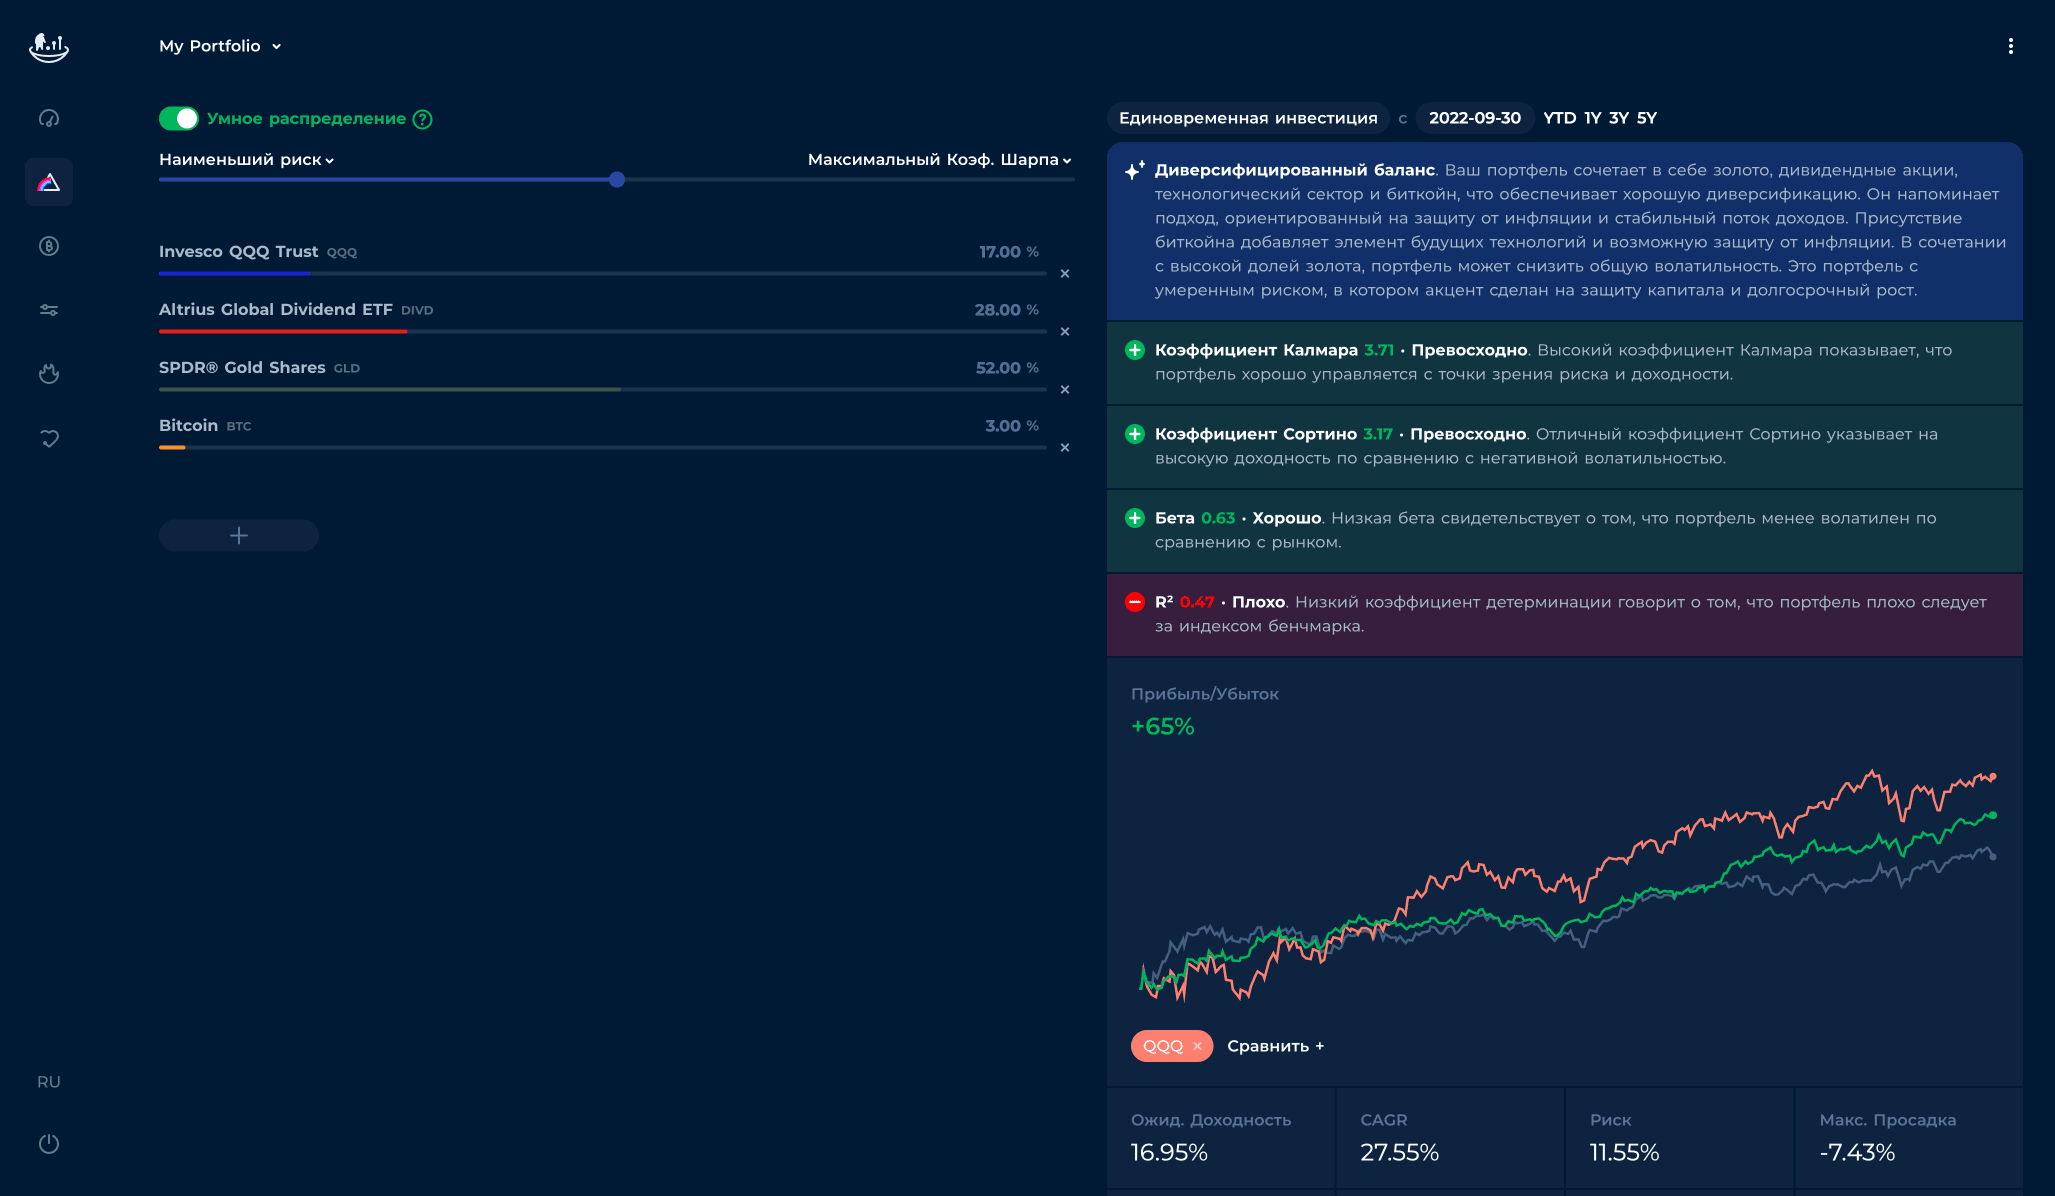Open the Наименьший риск dropdown

pos(246,160)
